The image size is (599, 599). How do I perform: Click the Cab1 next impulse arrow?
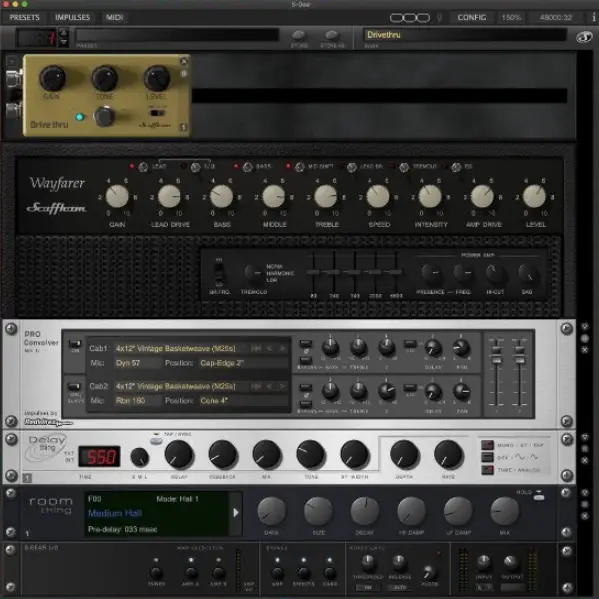pyautogui.click(x=282, y=348)
